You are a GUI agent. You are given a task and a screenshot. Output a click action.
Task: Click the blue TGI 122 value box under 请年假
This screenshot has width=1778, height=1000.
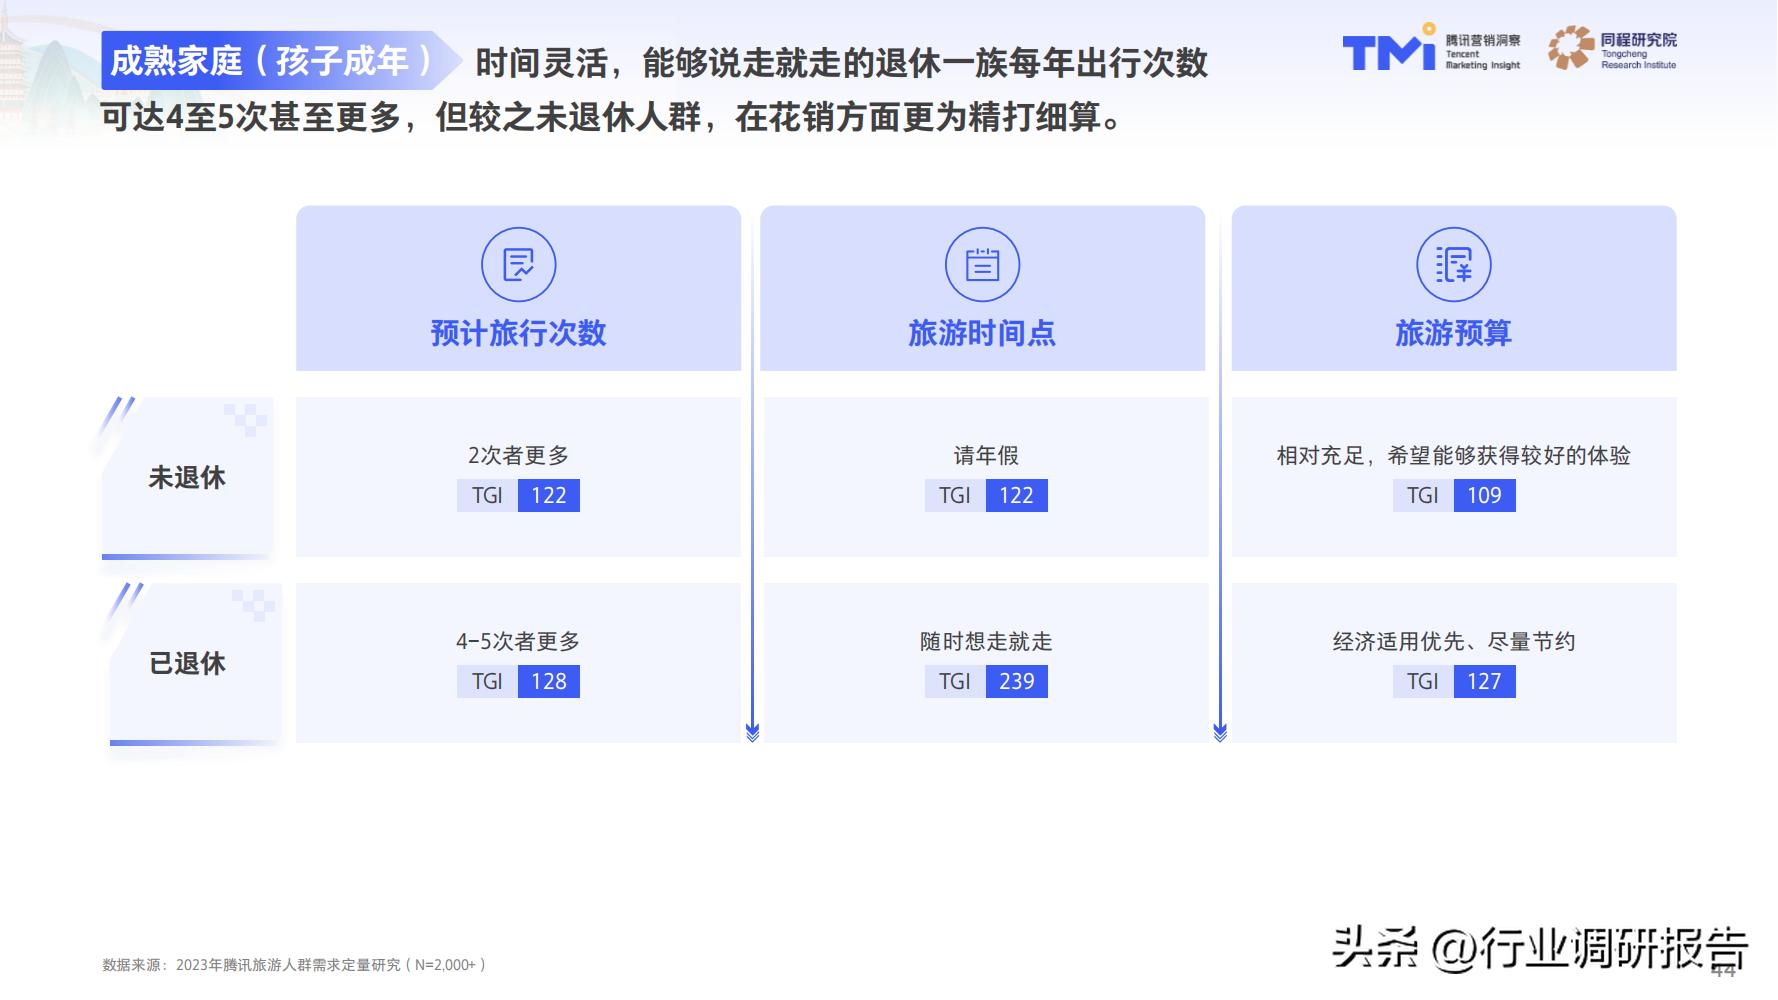coord(1015,495)
